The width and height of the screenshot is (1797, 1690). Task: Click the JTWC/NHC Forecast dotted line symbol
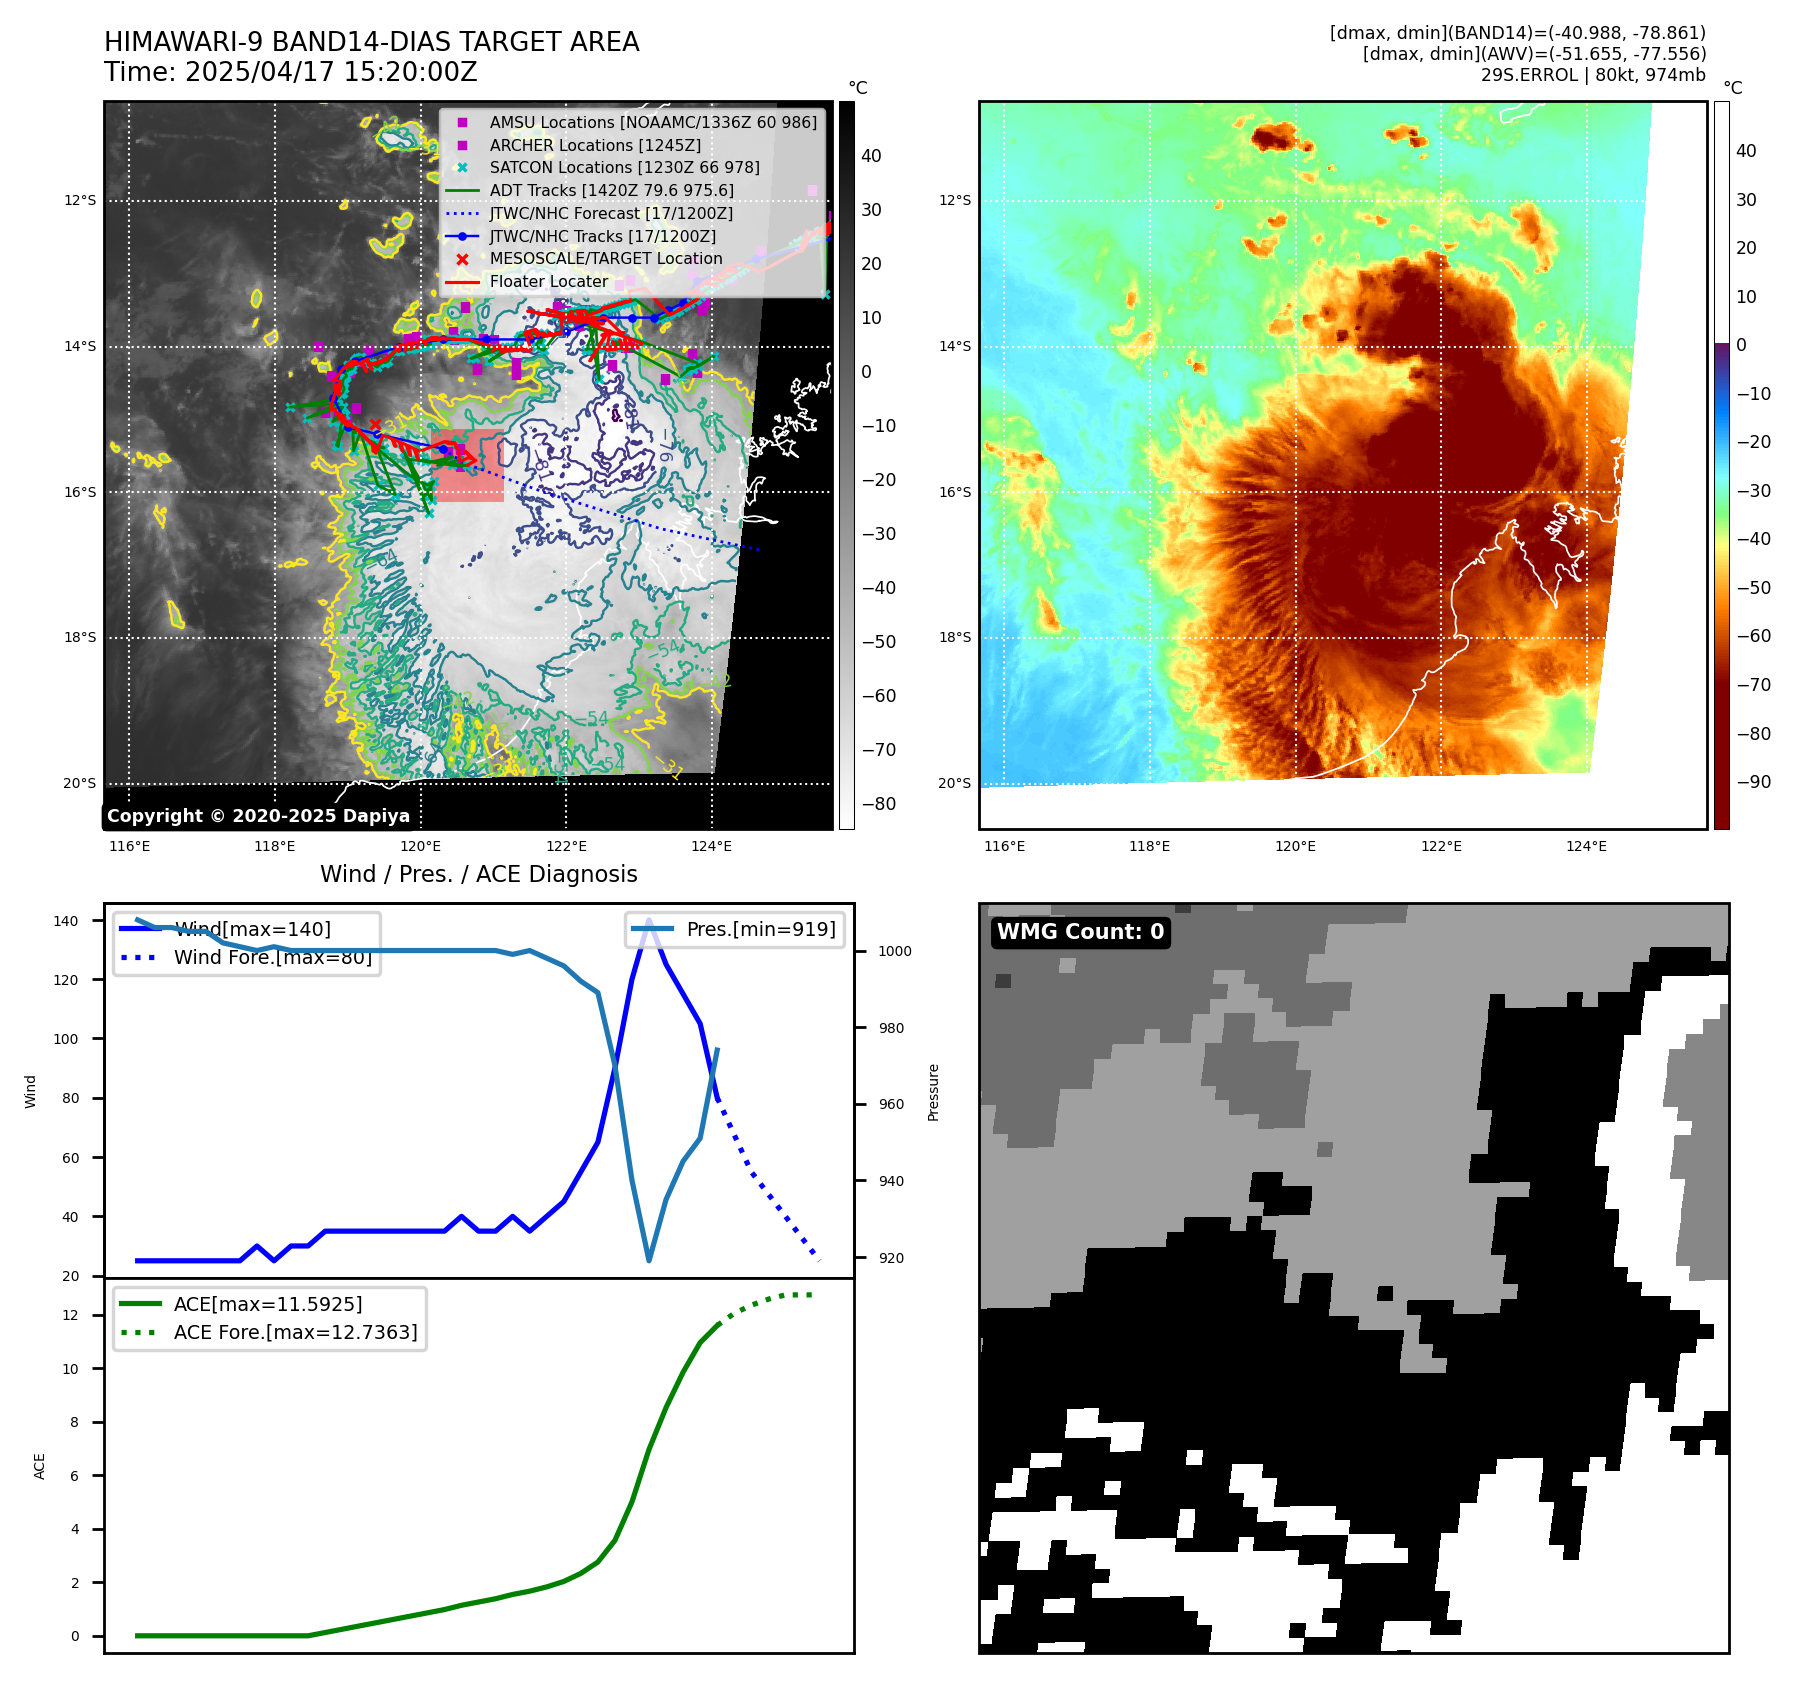462,214
